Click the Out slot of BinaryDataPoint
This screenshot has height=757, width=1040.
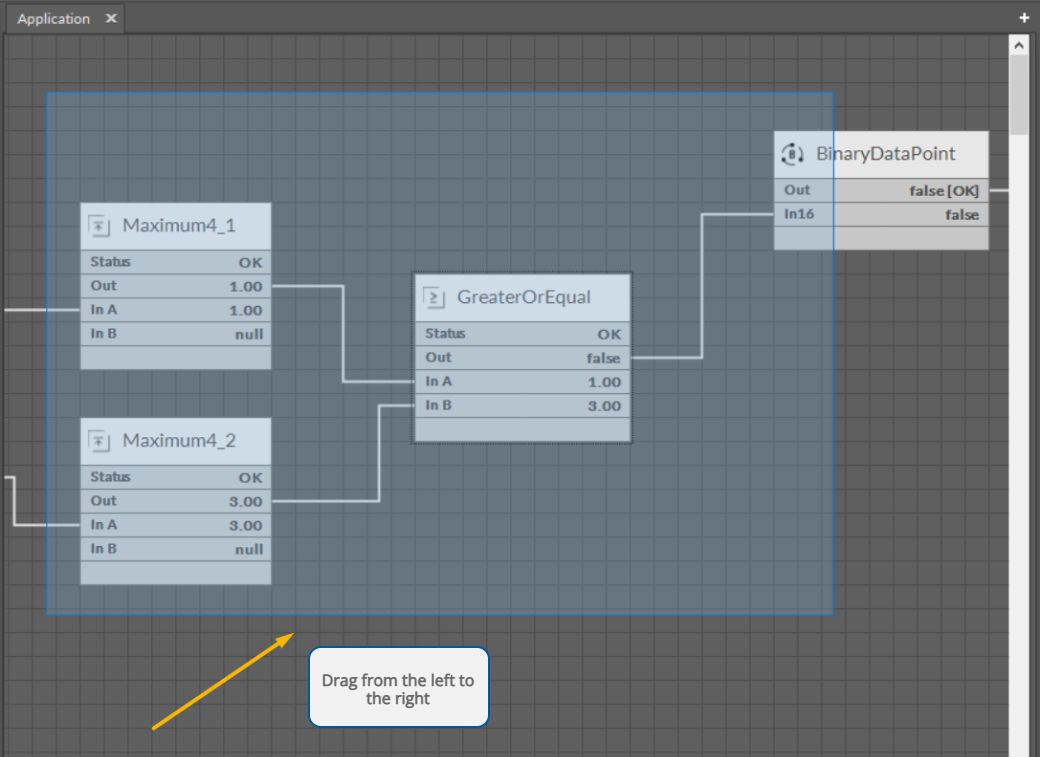881,190
